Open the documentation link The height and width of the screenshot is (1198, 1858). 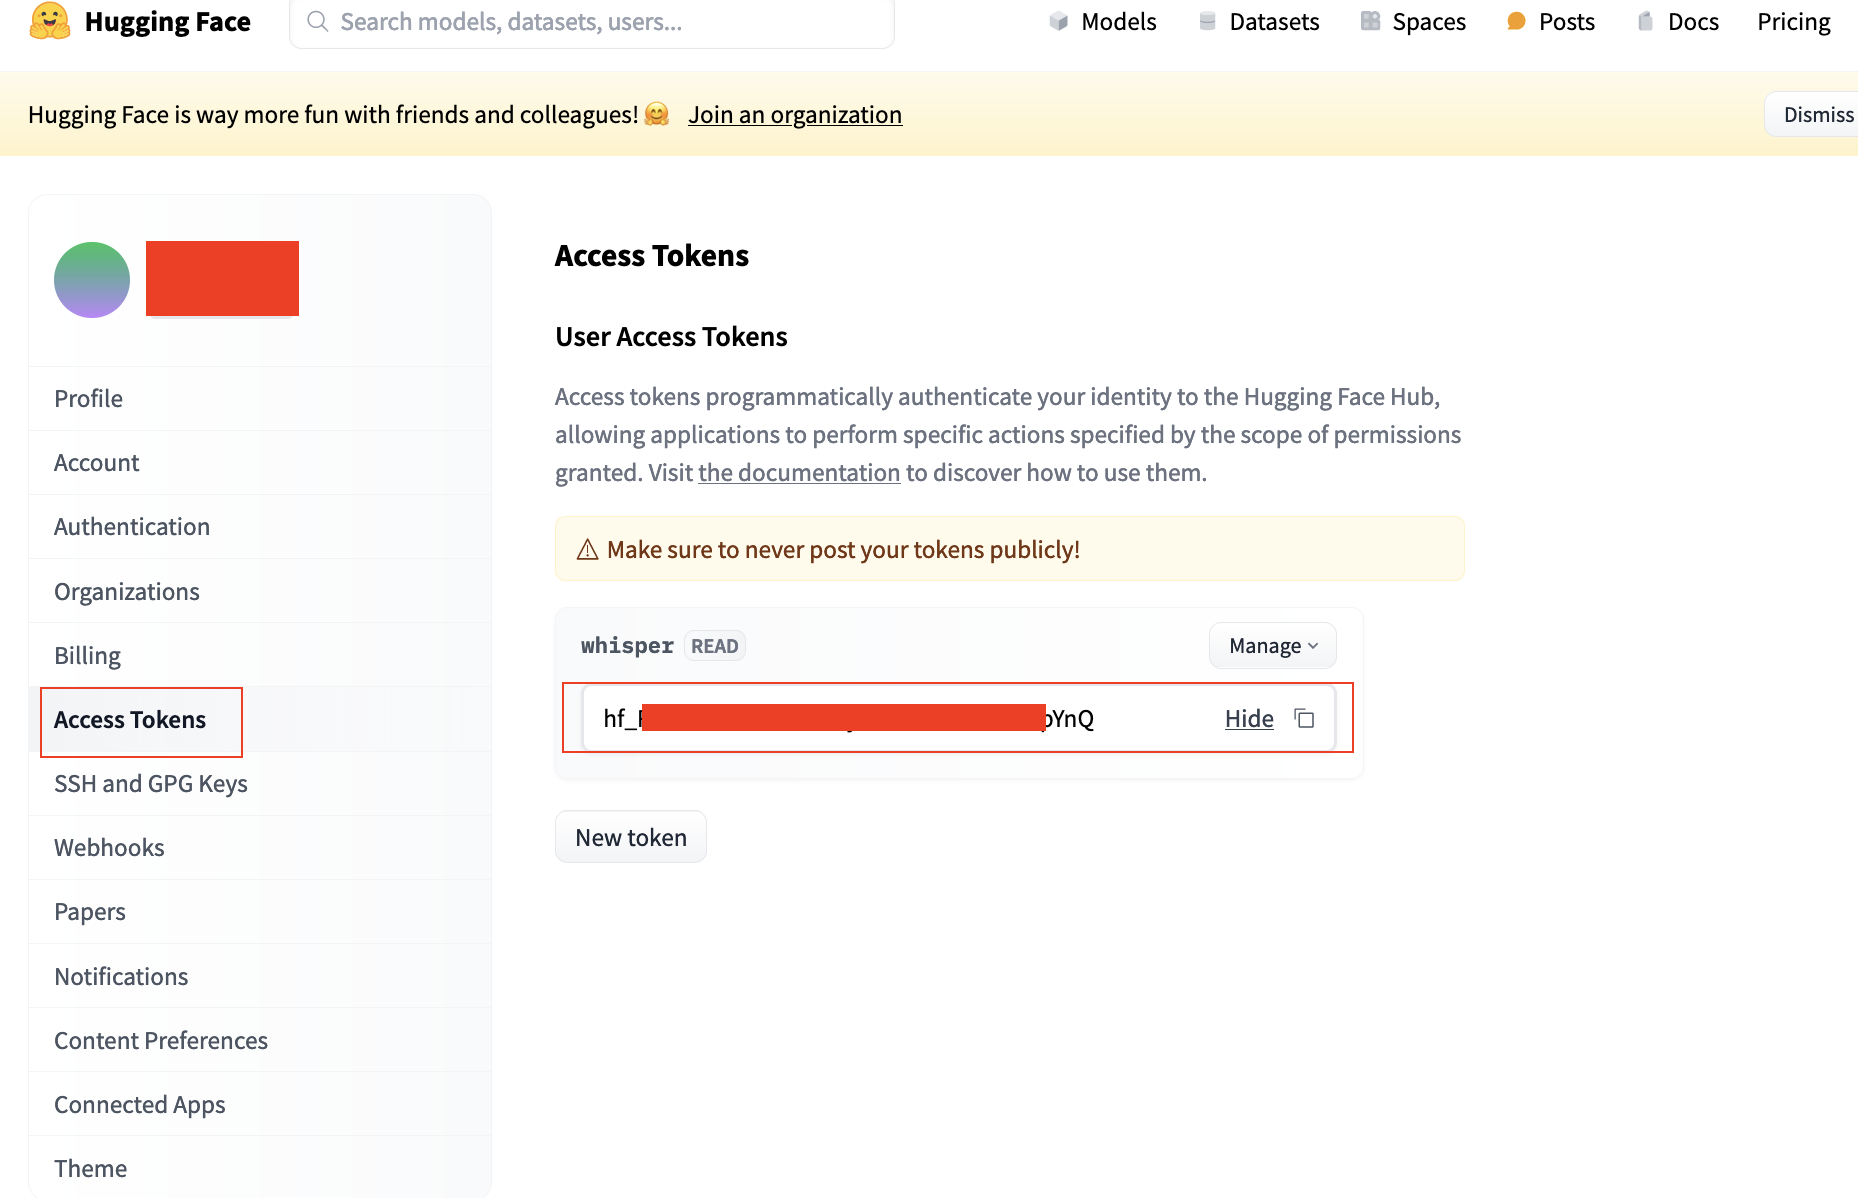click(x=799, y=472)
